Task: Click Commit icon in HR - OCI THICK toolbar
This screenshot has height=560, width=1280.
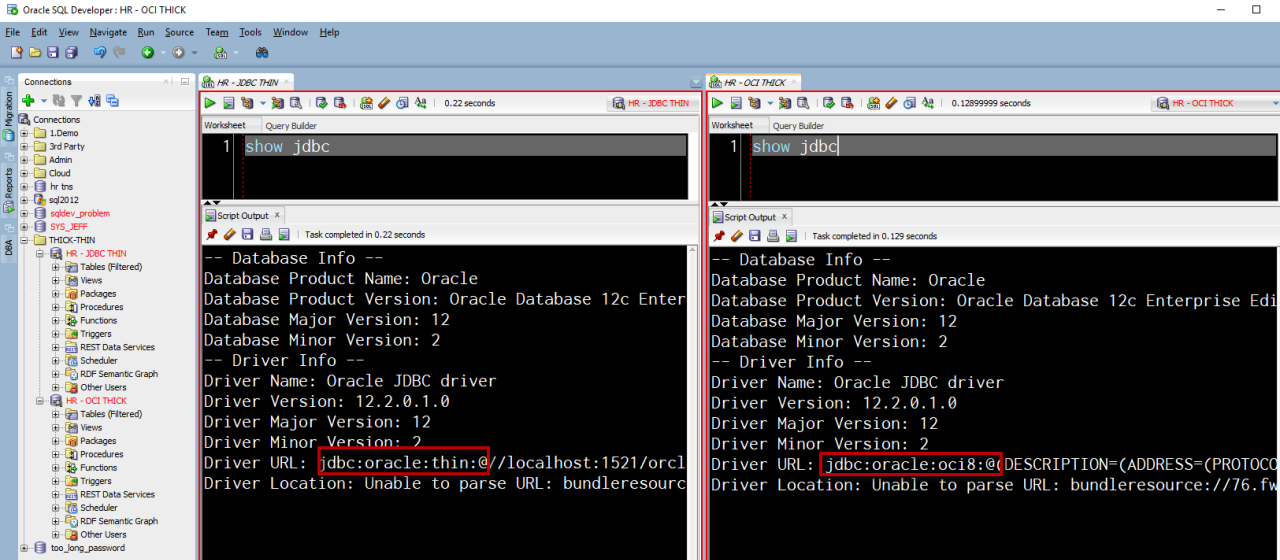Action: (829, 103)
